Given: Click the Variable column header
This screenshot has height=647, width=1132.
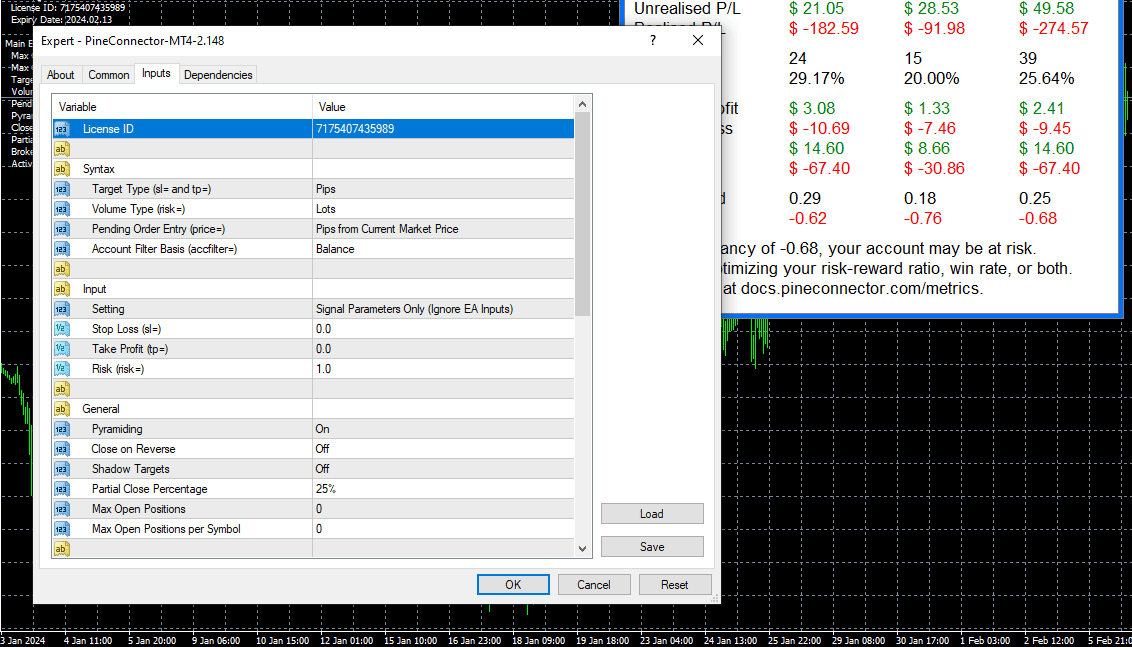Looking at the screenshot, I should 183,107.
